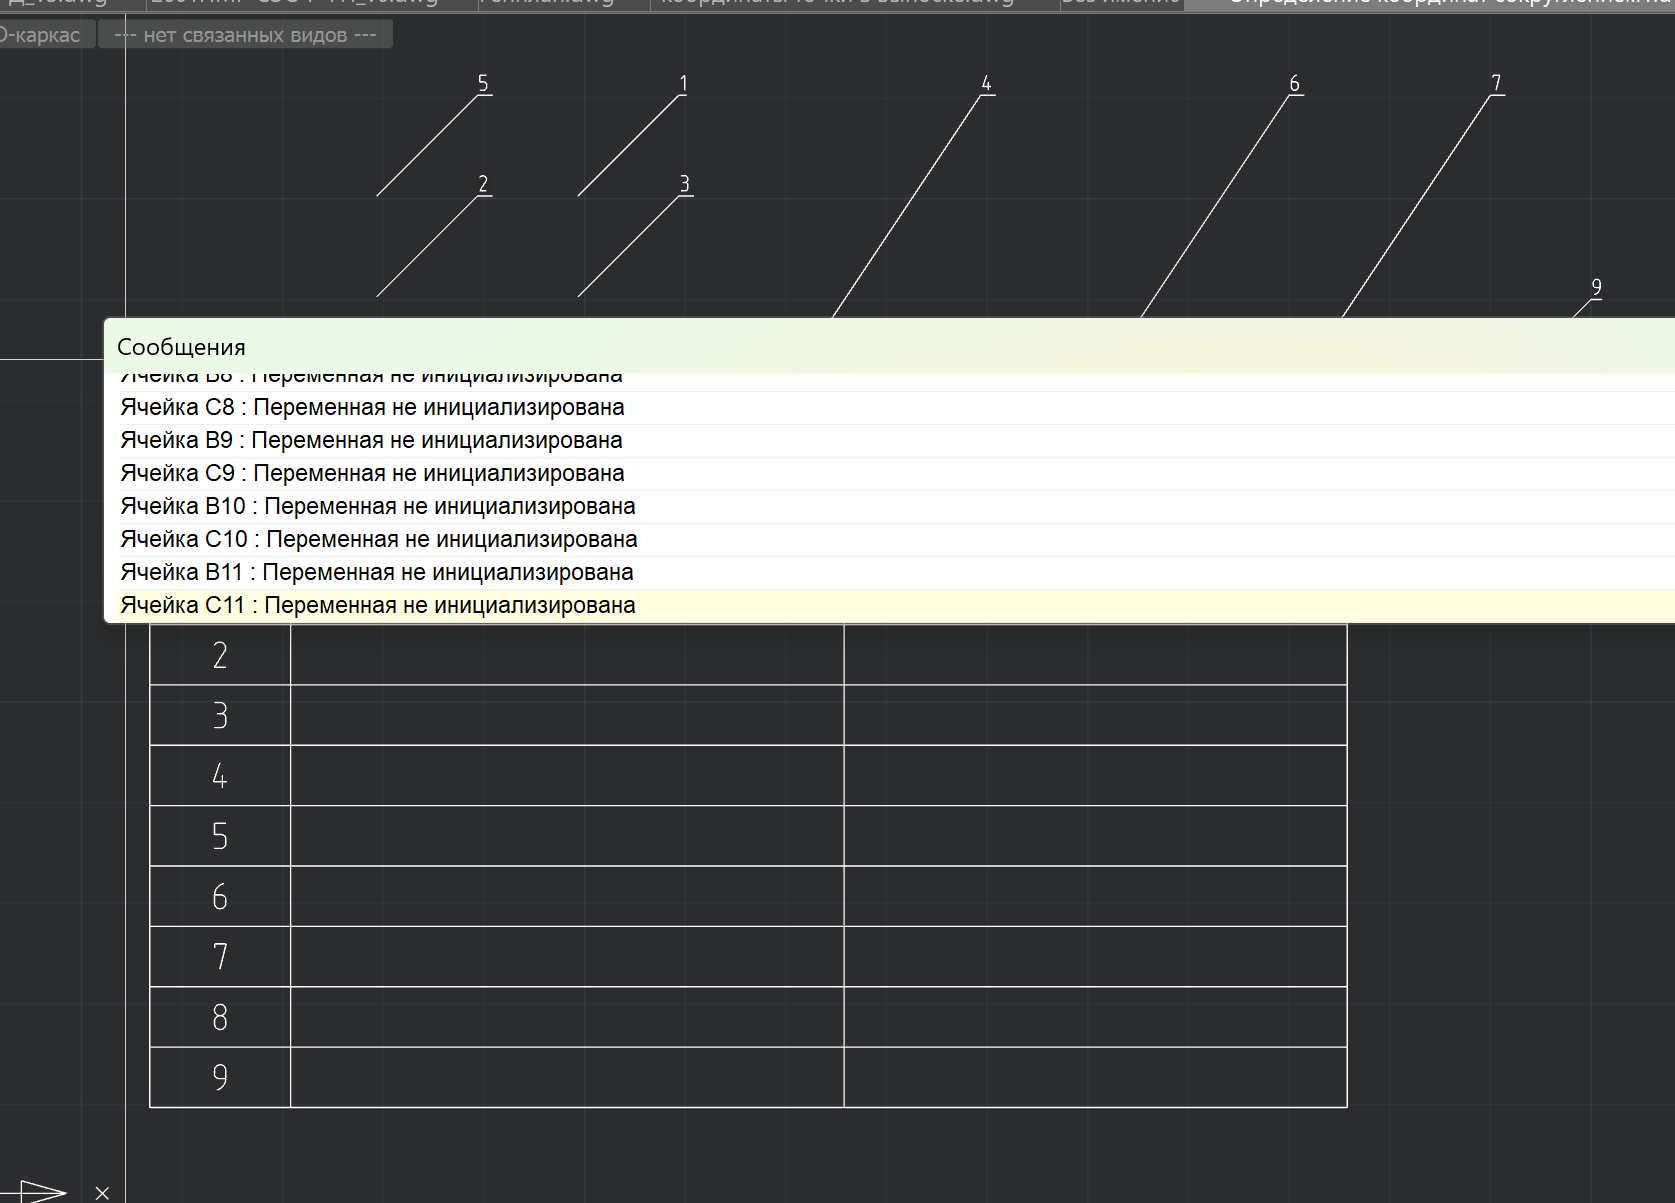1675x1203 pixels.
Task: Select leader callout labeled 4
Action: pyautogui.click(x=986, y=84)
